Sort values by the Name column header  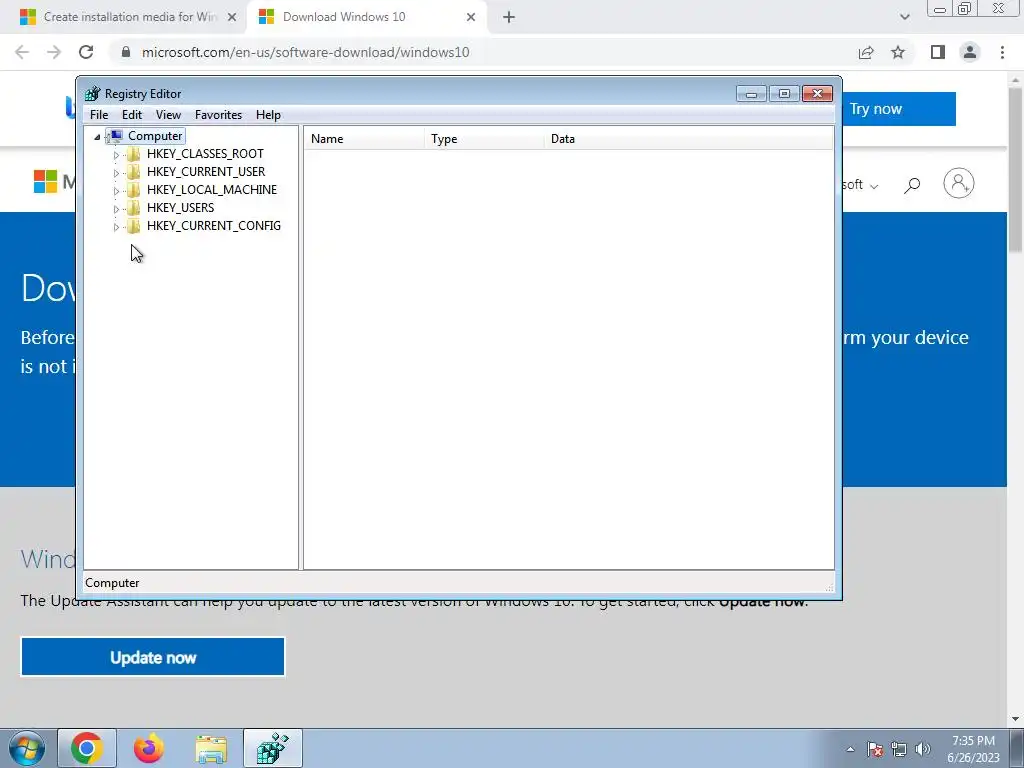click(364, 139)
